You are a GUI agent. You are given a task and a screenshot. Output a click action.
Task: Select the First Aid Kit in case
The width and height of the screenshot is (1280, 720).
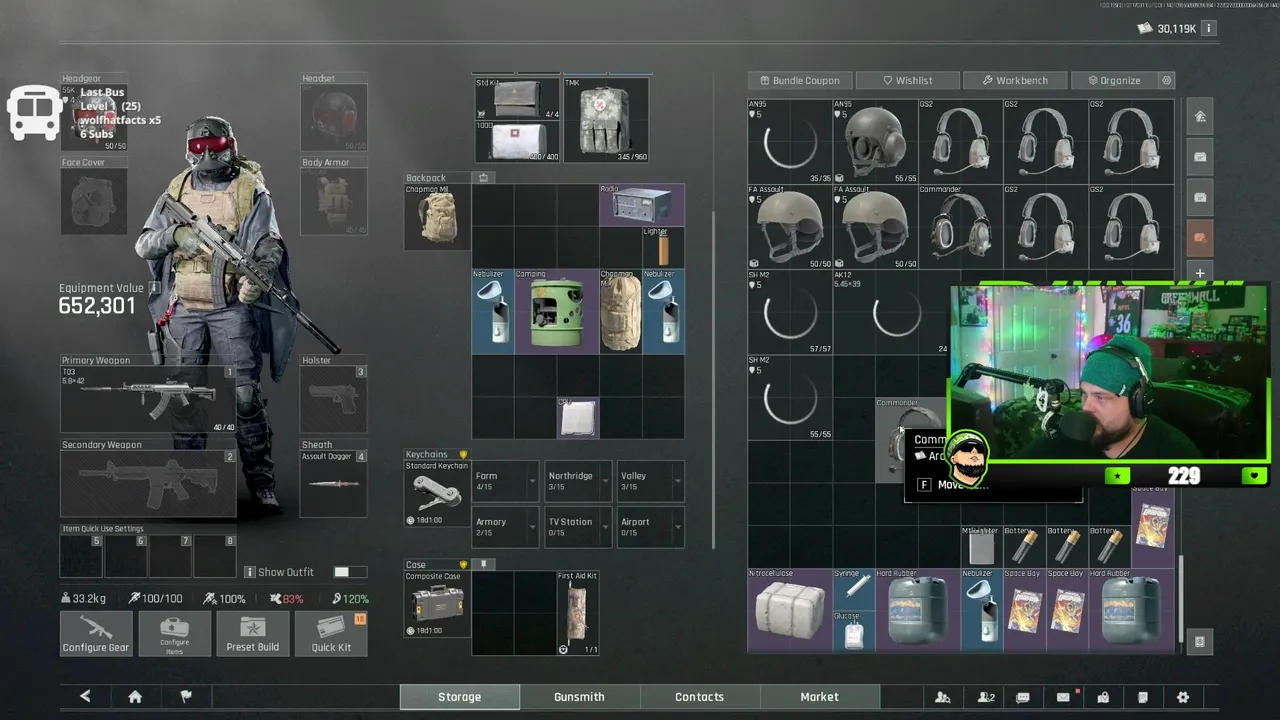pyautogui.click(x=578, y=613)
